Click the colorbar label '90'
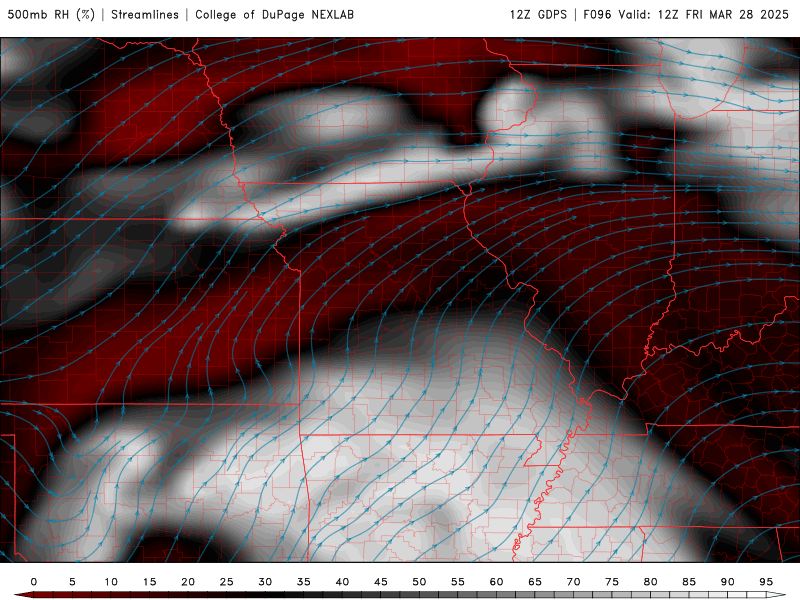Image resolution: width=800 pixels, height=600 pixels. coord(727,582)
